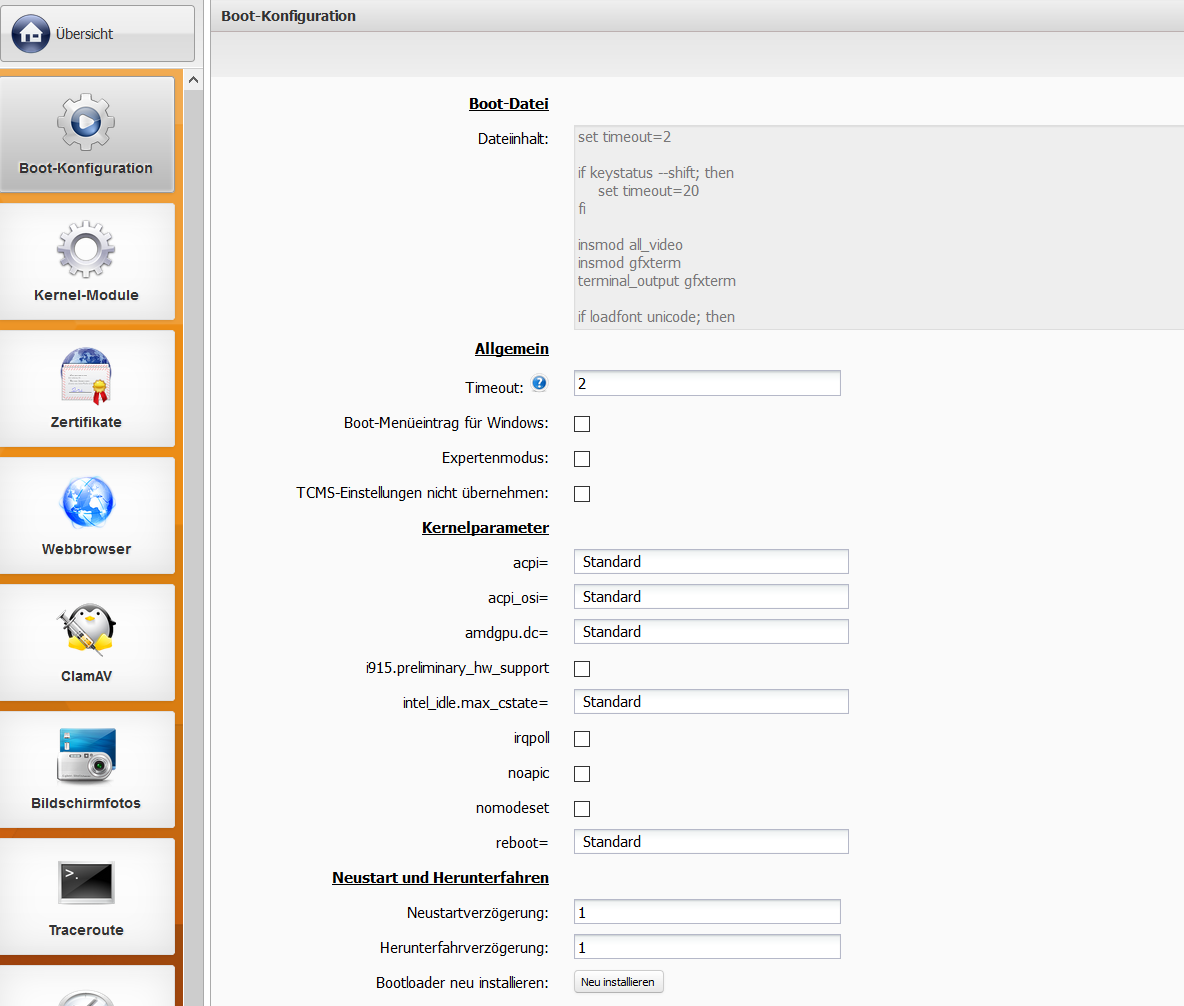
Task: Select the Webbrowser label text
Action: pos(86,549)
